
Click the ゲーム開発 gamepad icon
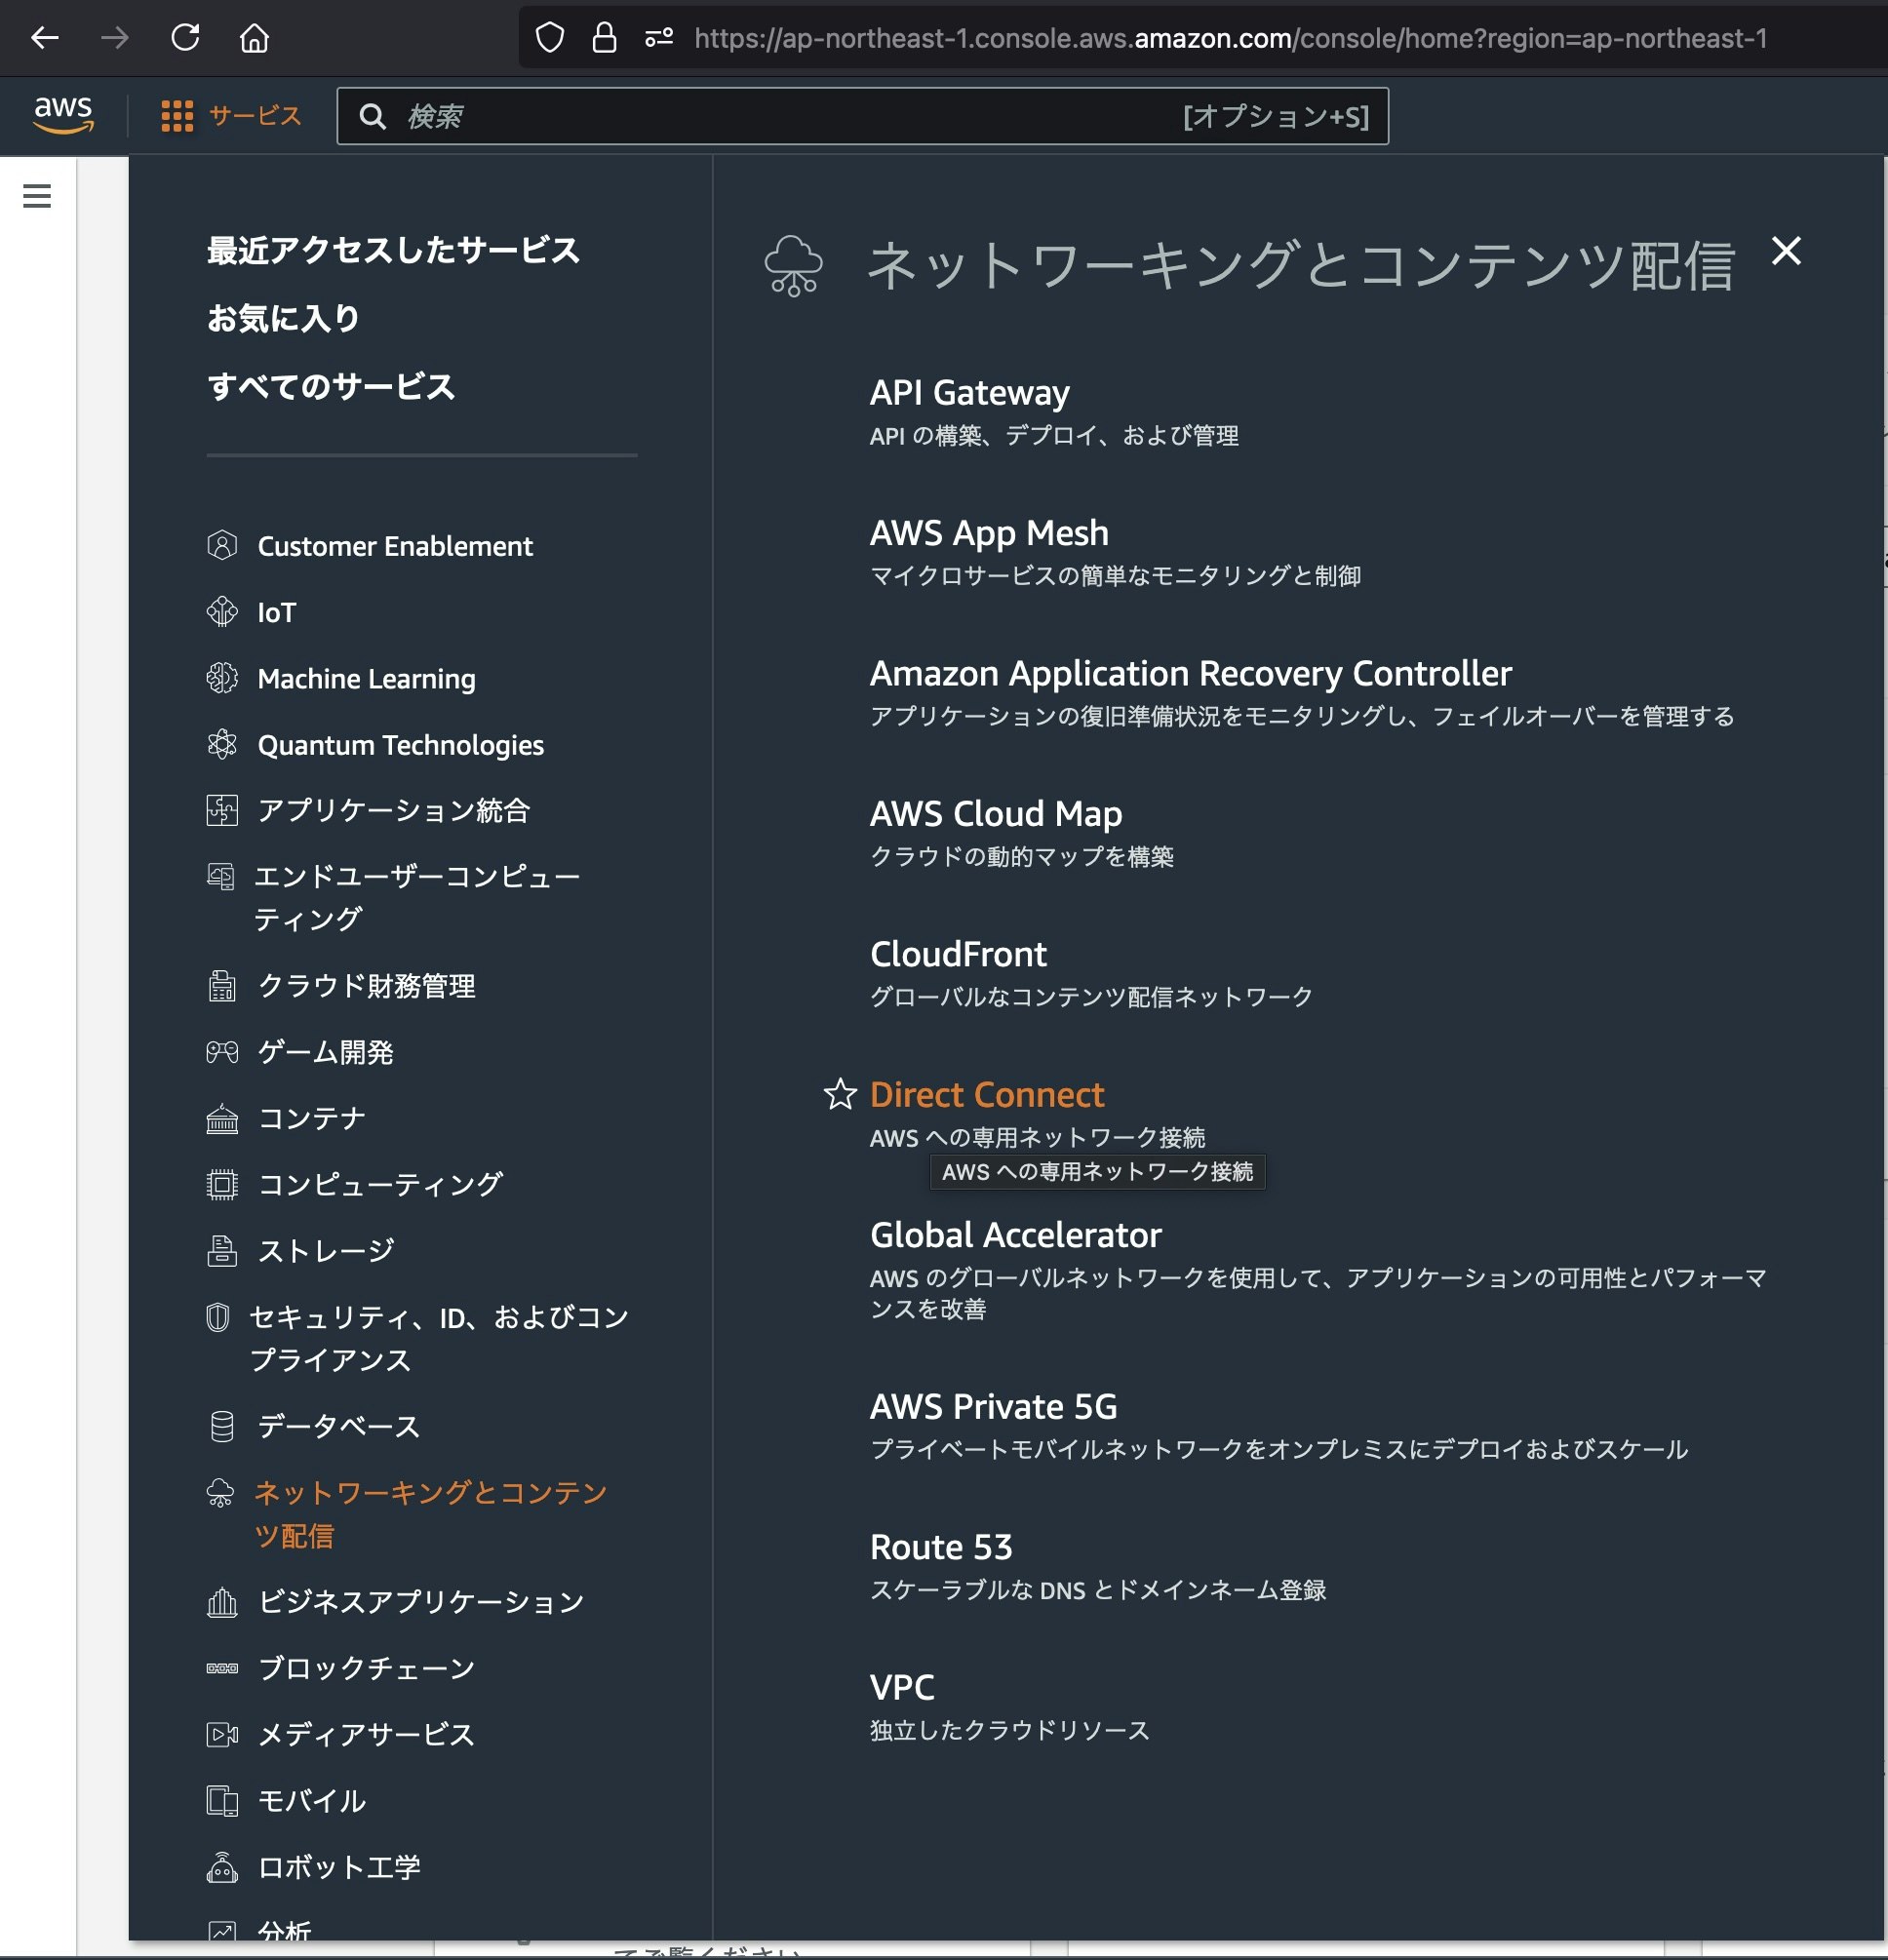pyautogui.click(x=222, y=1052)
